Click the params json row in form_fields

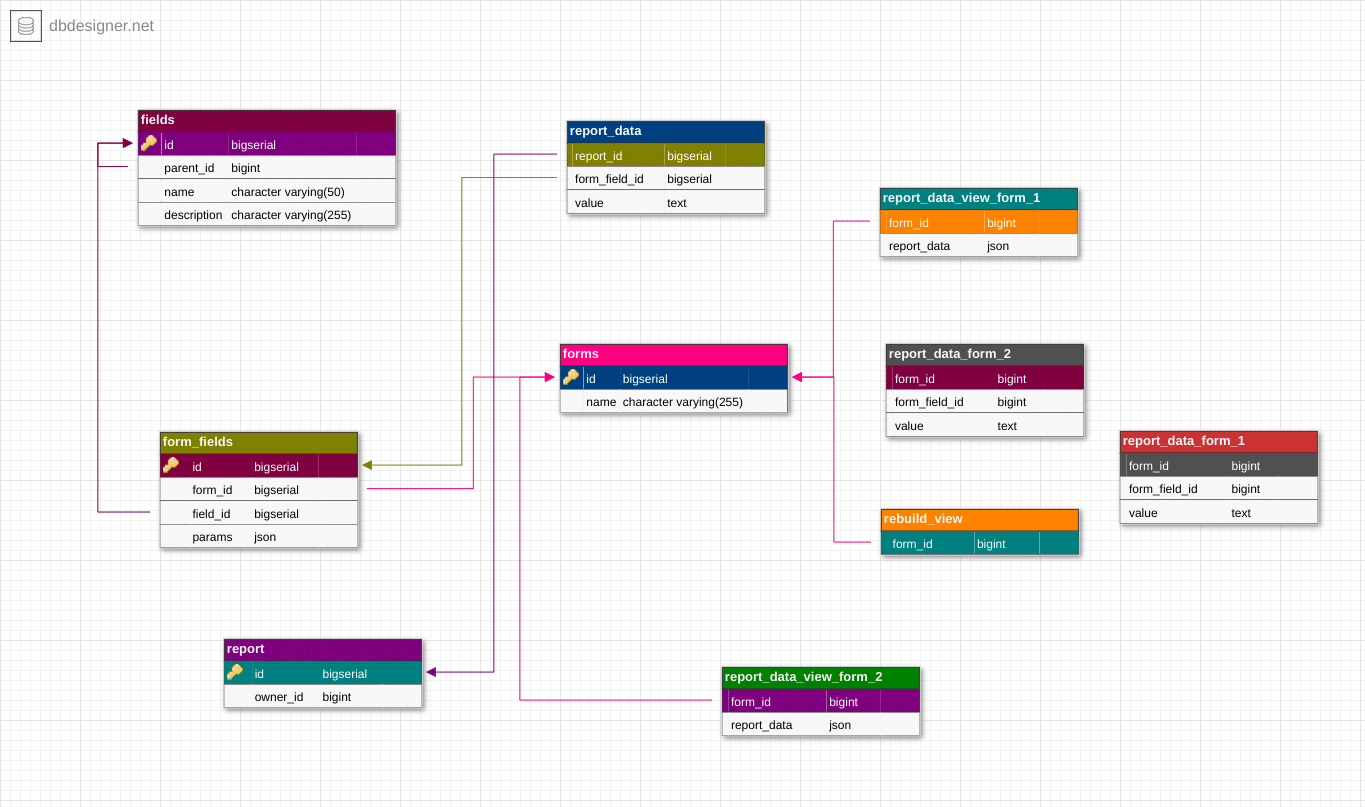[258, 537]
